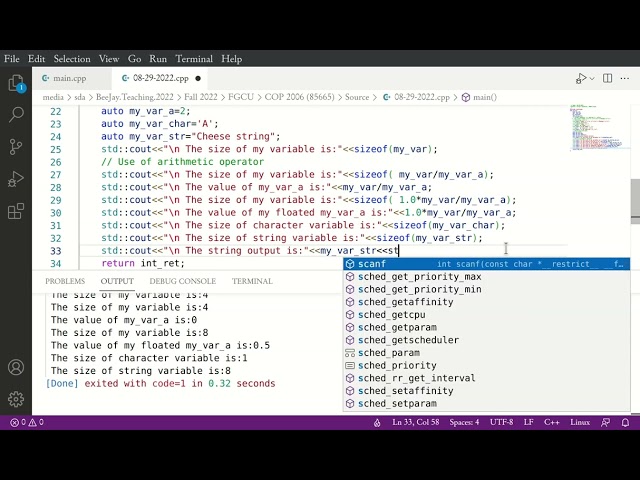Screen dimensions: 640x480
Task: Click the 08-29-2022.cpp breadcrumb item
Action: pyautogui.click(x=417, y=97)
